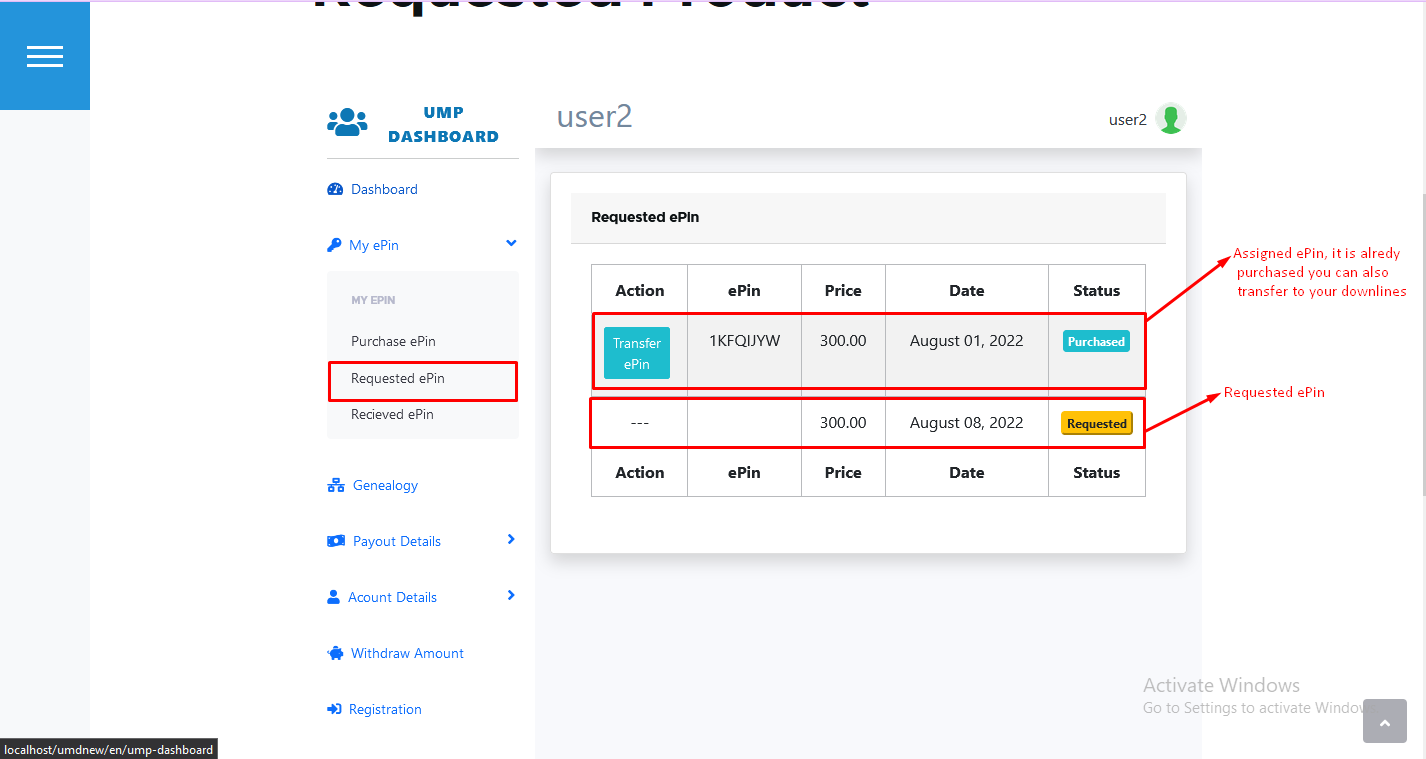Expand the Payout Details chevron
The image size is (1426, 759).
511,540
